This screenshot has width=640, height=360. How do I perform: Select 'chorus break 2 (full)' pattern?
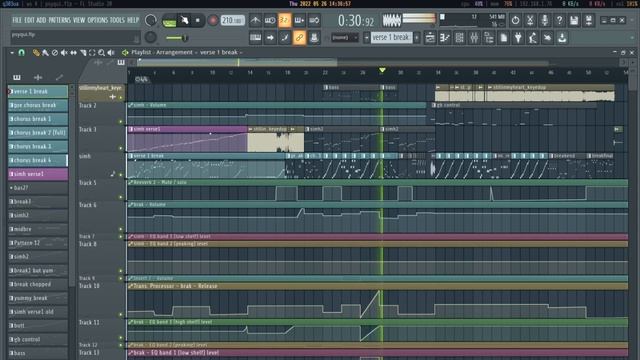(38, 133)
